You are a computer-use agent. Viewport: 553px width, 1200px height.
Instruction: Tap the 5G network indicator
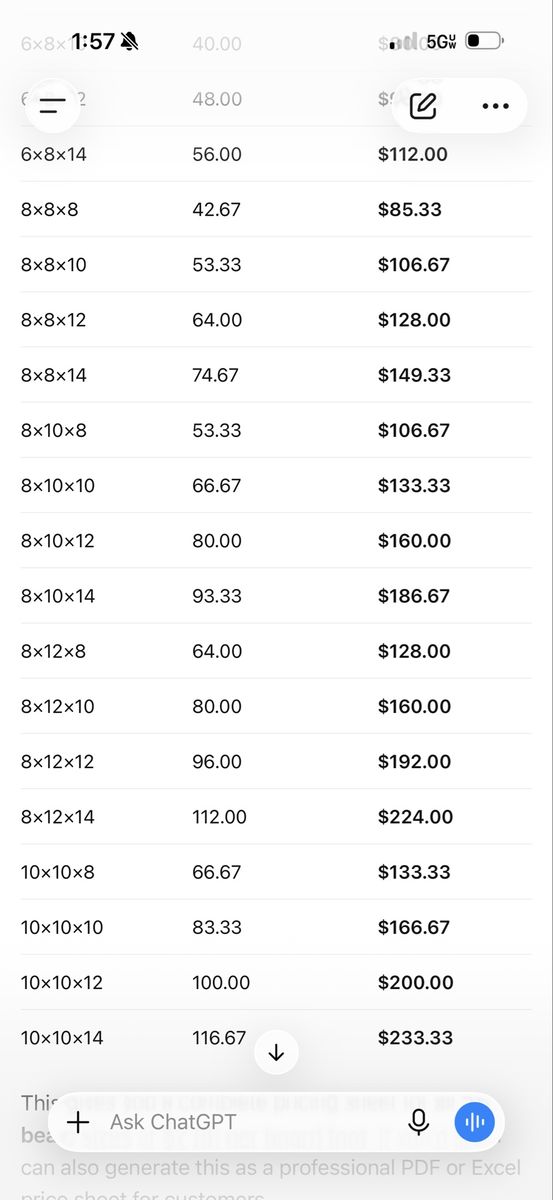442,41
